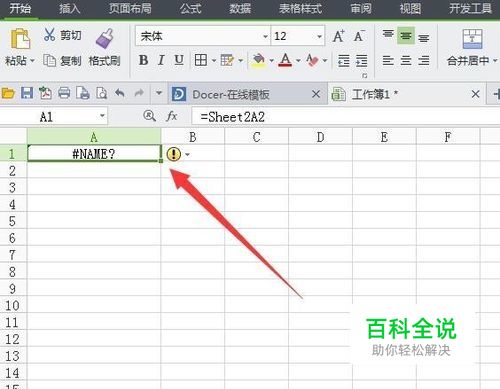The image size is (500, 389).
Task: Apply cell borders icon
Action: pyautogui.click(x=201, y=60)
